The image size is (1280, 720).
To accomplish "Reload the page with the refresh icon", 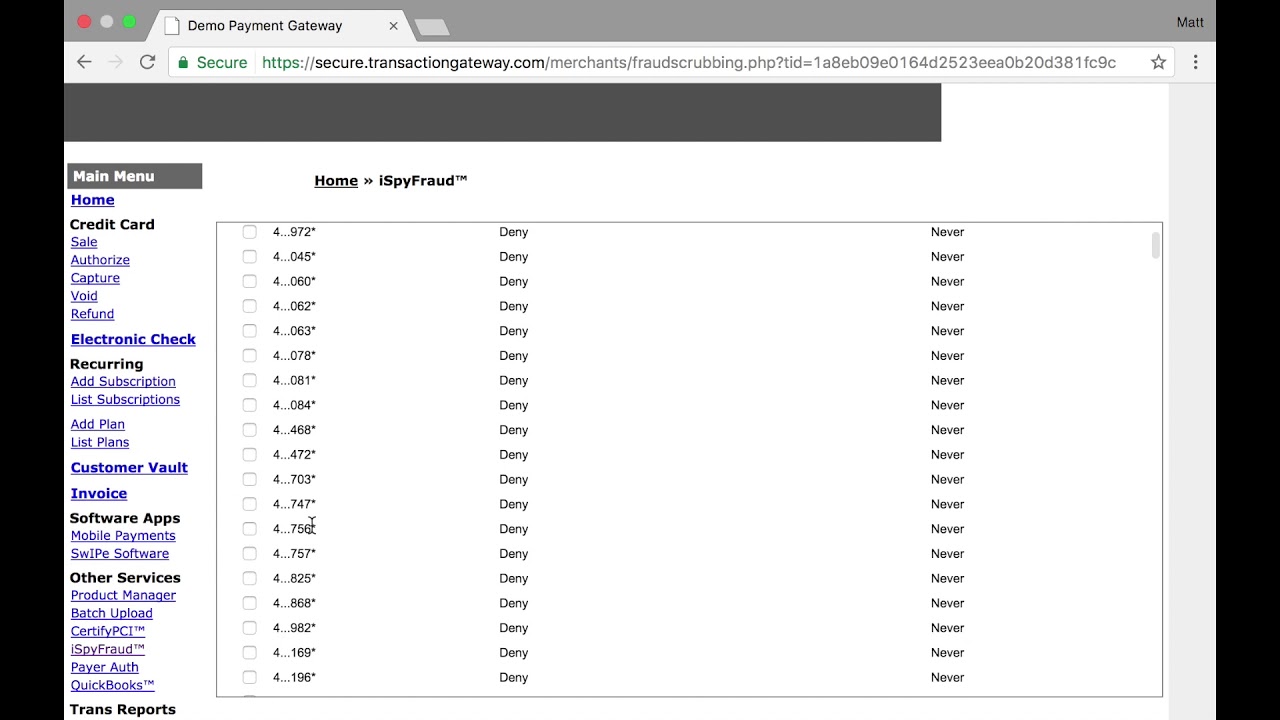I will click(x=147, y=62).
